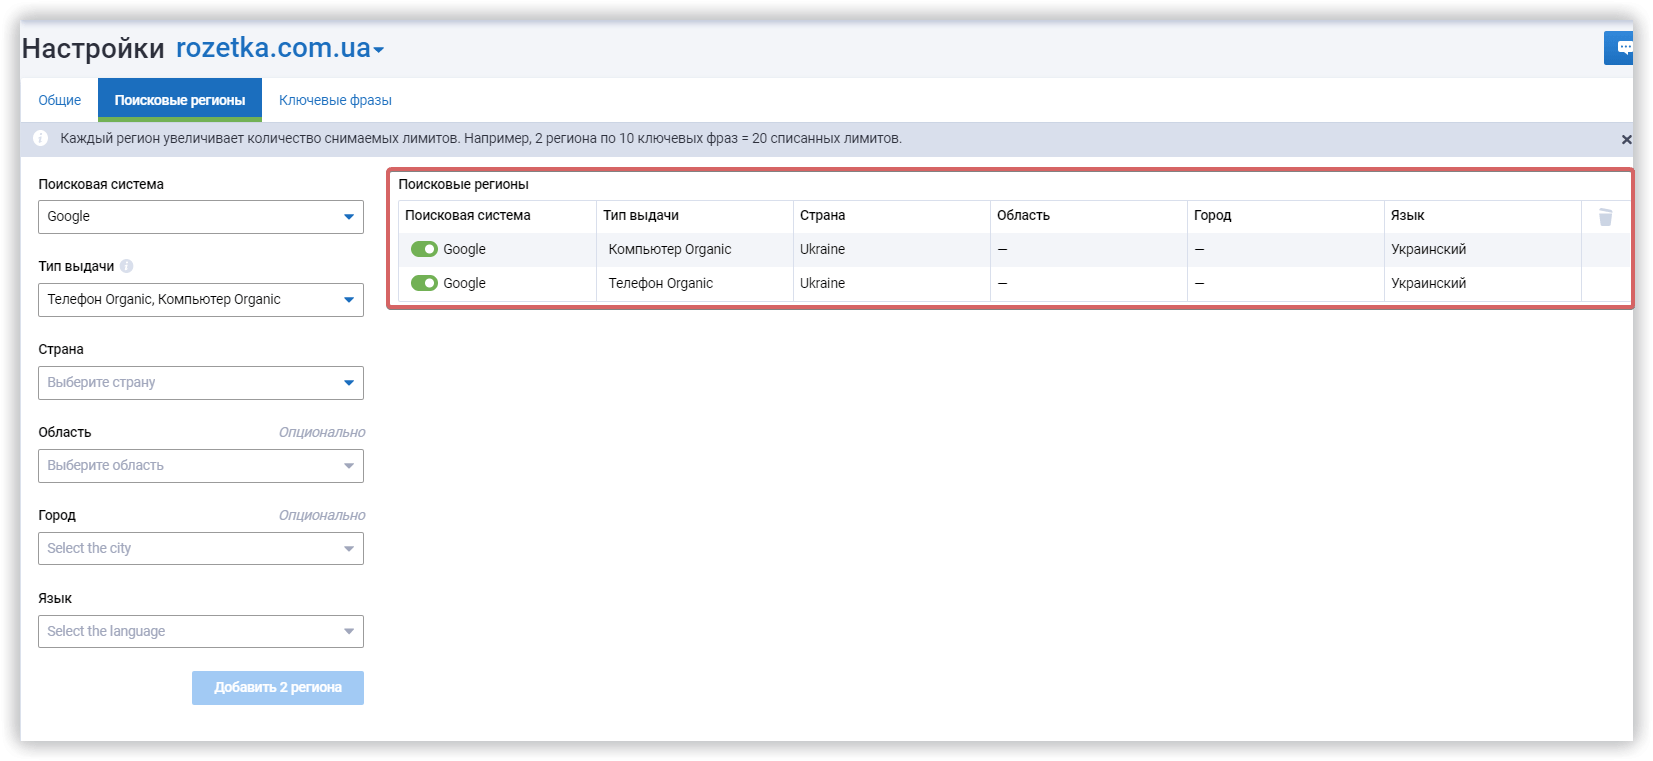Select the Поисковые регионы tab
This screenshot has width=1653, height=761.
click(180, 100)
